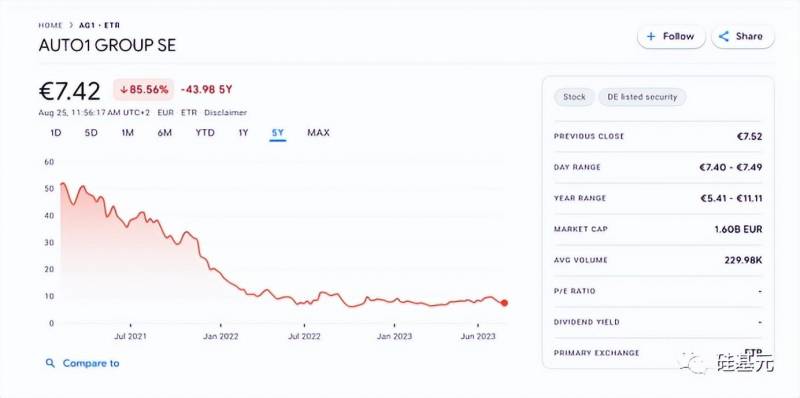The width and height of the screenshot is (800, 398).
Task: Click the Follow button
Action: point(671,36)
